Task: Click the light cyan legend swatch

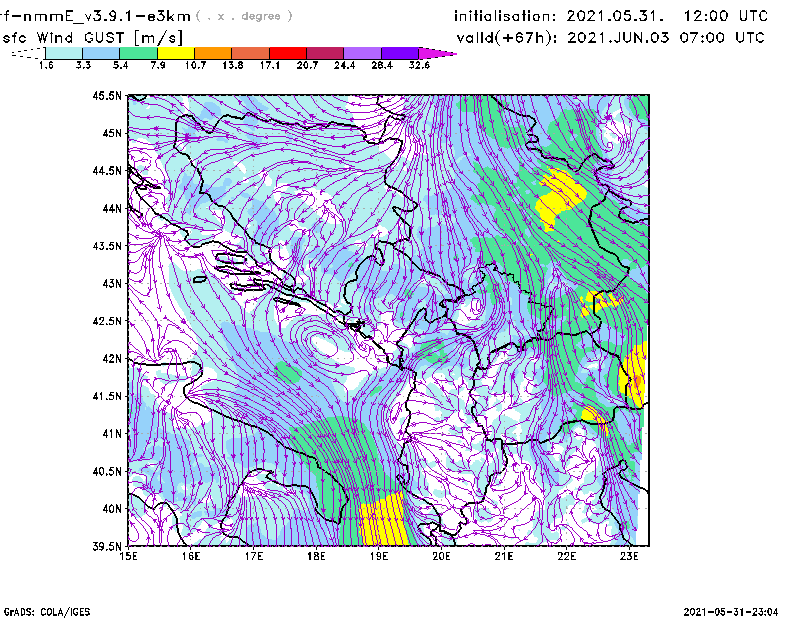Action: tap(64, 53)
